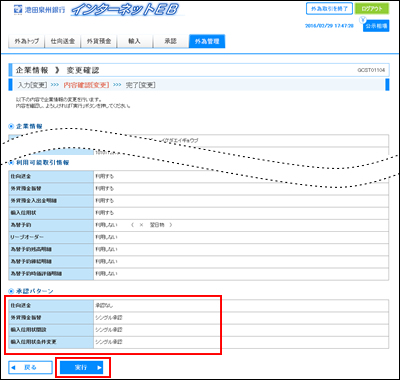Click the インターネットEB title logo
This screenshot has height=380, width=400.
(127, 10)
